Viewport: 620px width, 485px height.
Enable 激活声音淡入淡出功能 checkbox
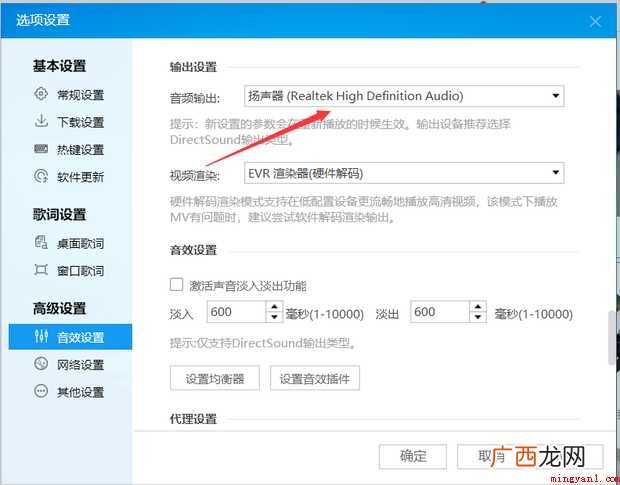coord(176,285)
